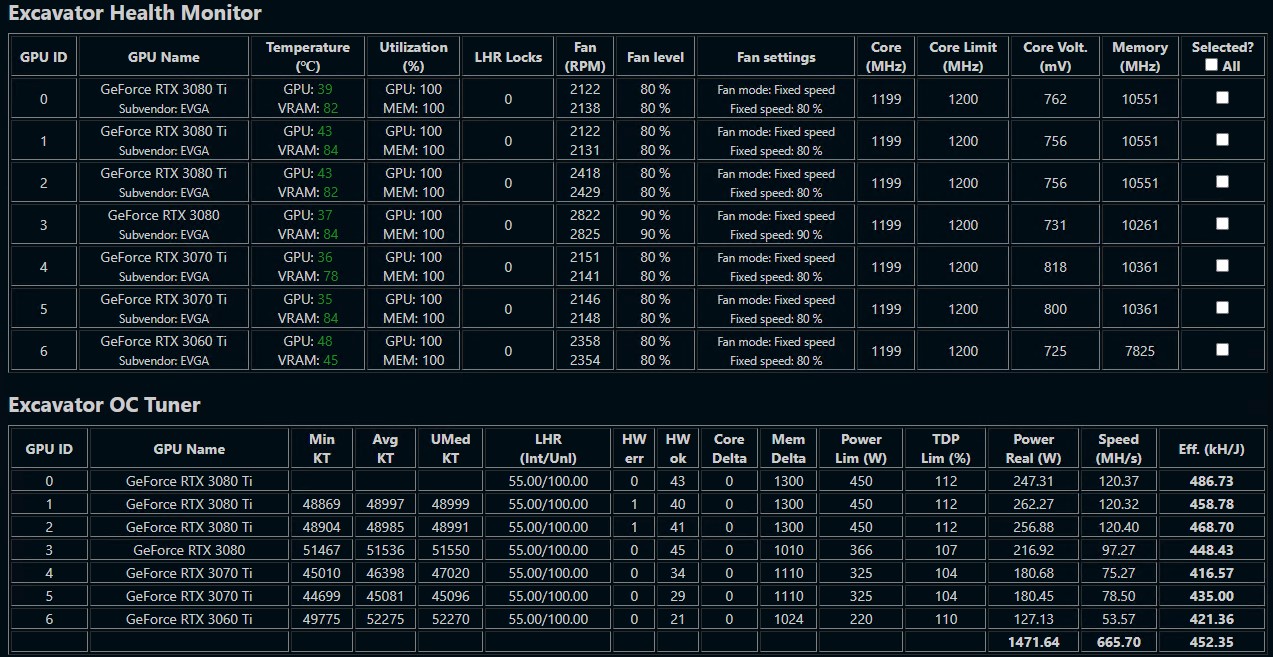
Task: Click the 'HW err' column header
Action: pos(634,449)
